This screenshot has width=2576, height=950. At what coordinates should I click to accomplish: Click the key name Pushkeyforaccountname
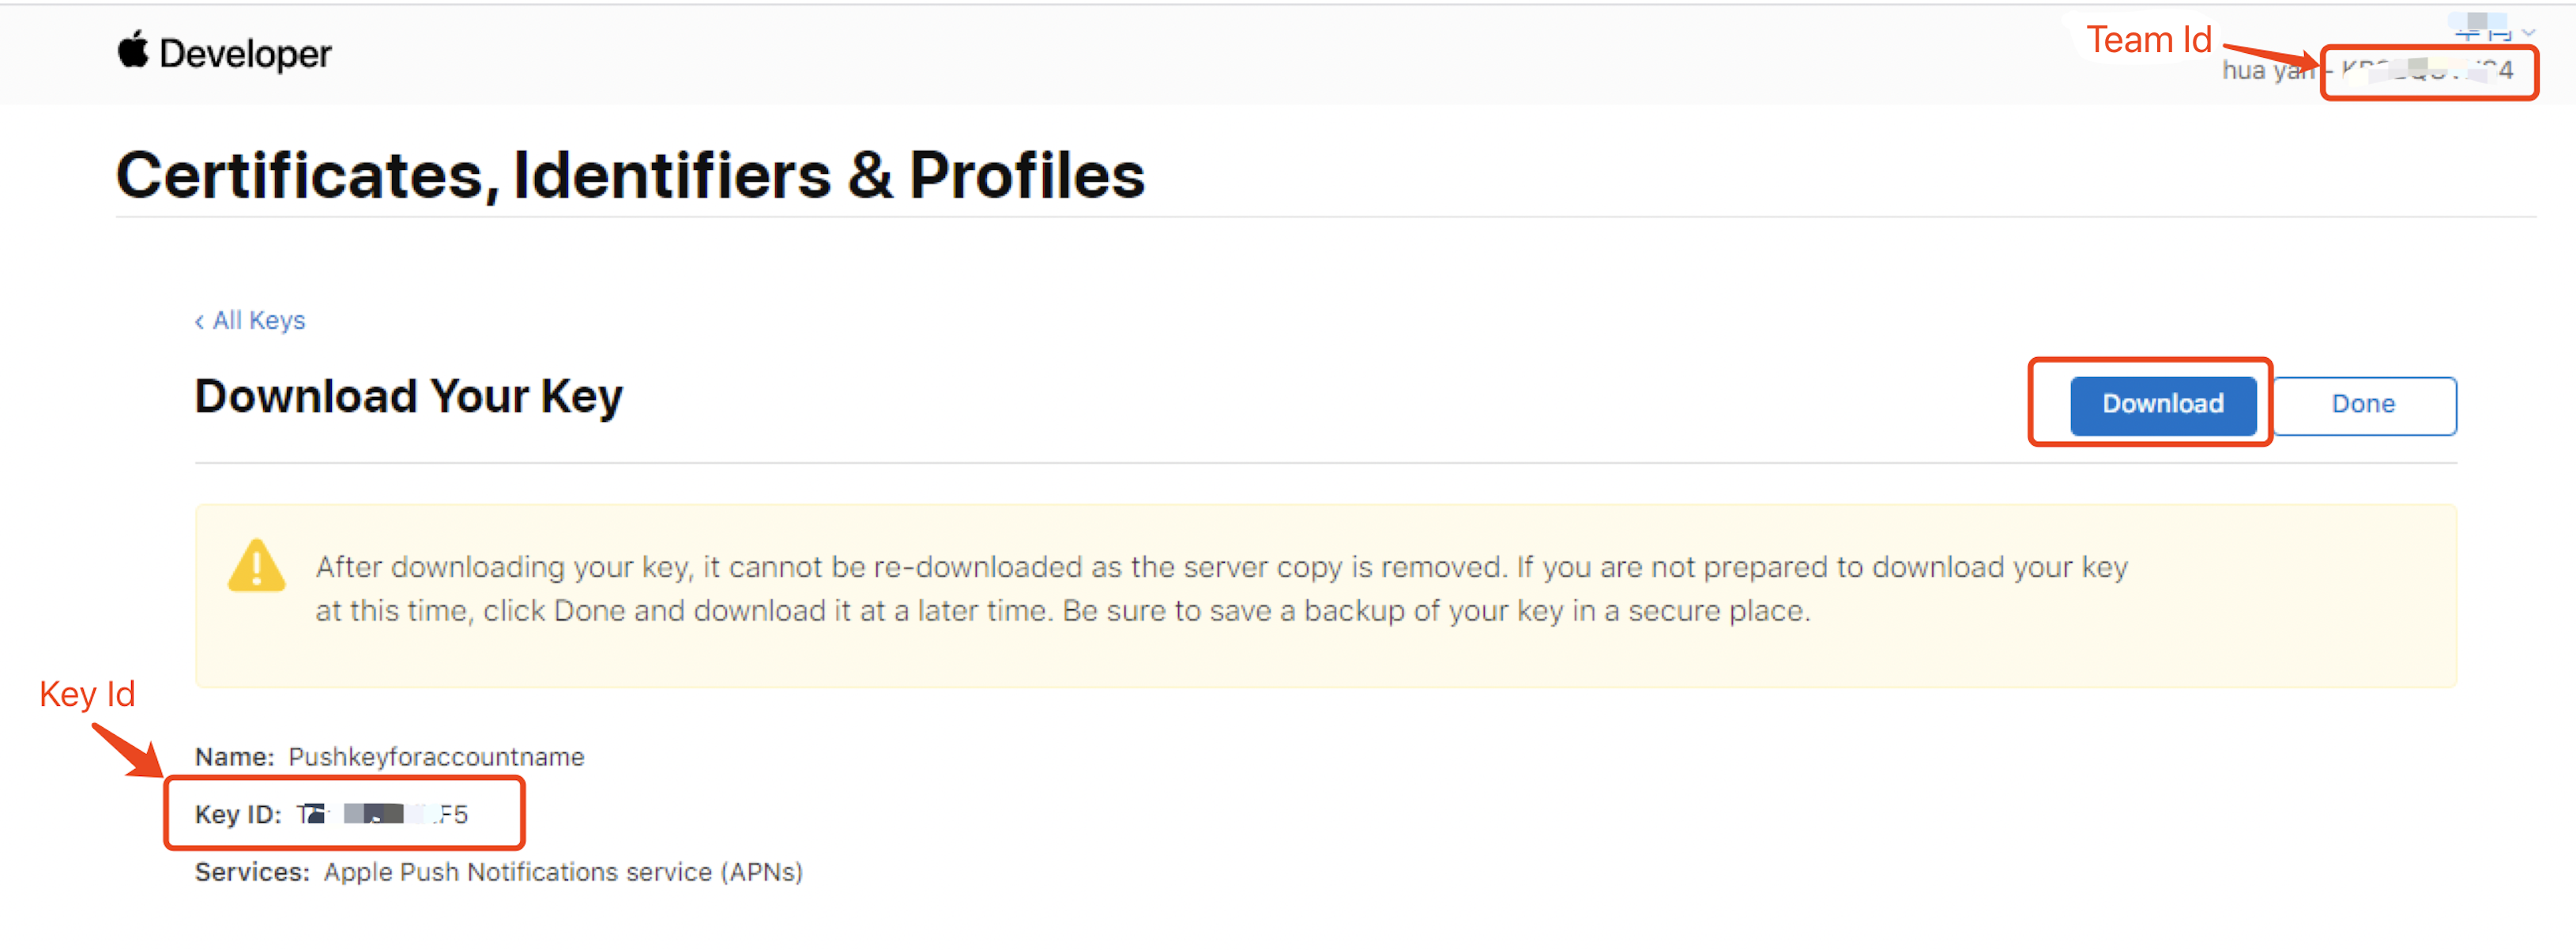click(x=436, y=757)
